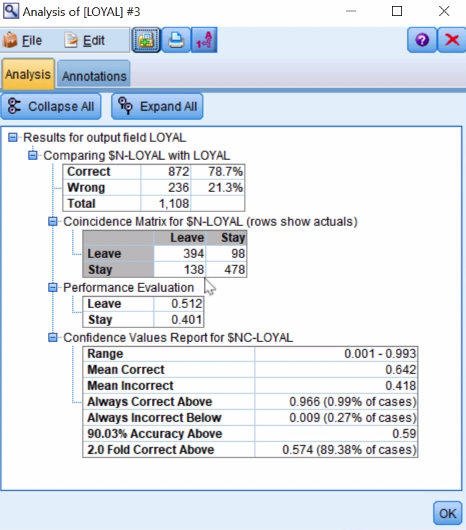Click the OK button

point(447,513)
